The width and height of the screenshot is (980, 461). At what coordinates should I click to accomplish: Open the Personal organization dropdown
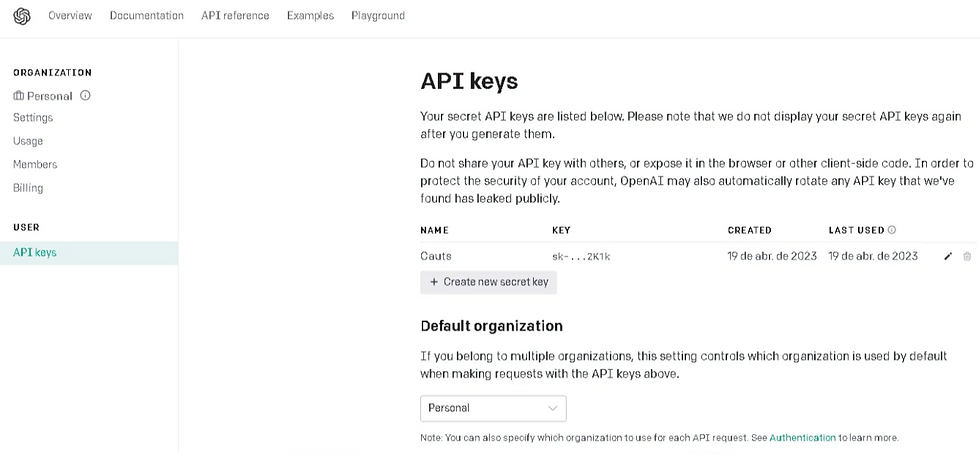tap(493, 408)
